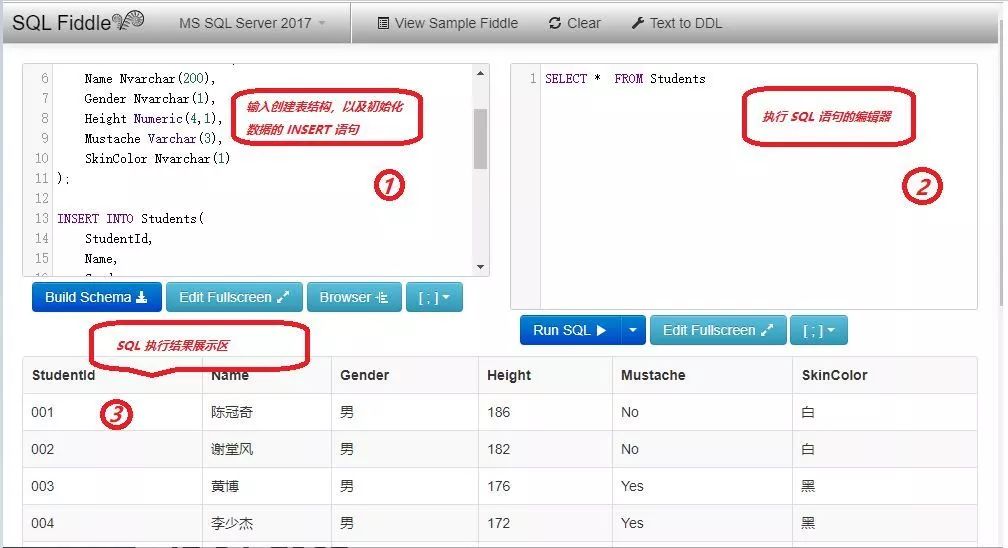1008x548 pixels.
Task: Open the MS SQL Server 2017 dropdown
Action: point(252,23)
